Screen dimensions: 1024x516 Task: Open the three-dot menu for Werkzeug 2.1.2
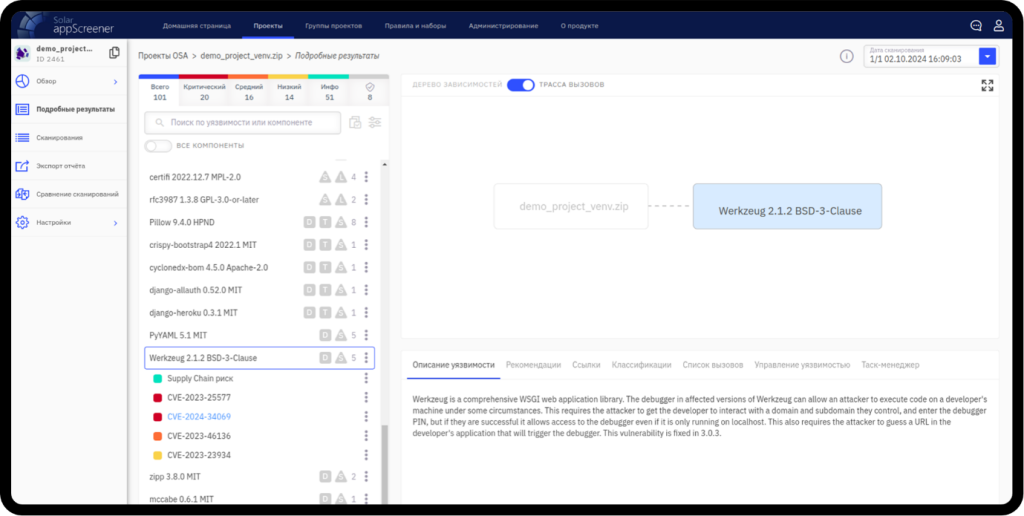[366, 358]
